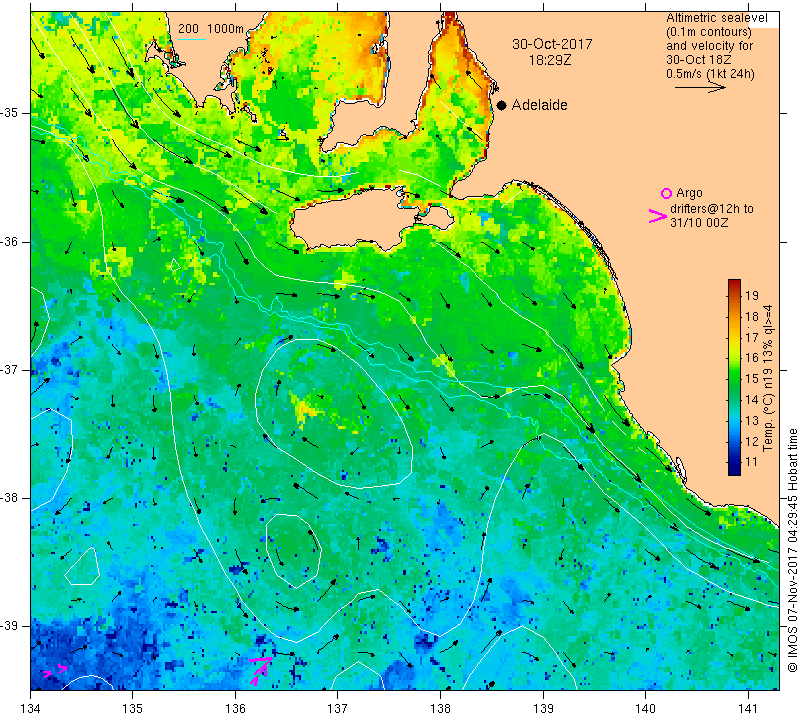The height and width of the screenshot is (720, 800).
Task: Click the dark blue bottom of the temperature scale
Action: (734, 469)
